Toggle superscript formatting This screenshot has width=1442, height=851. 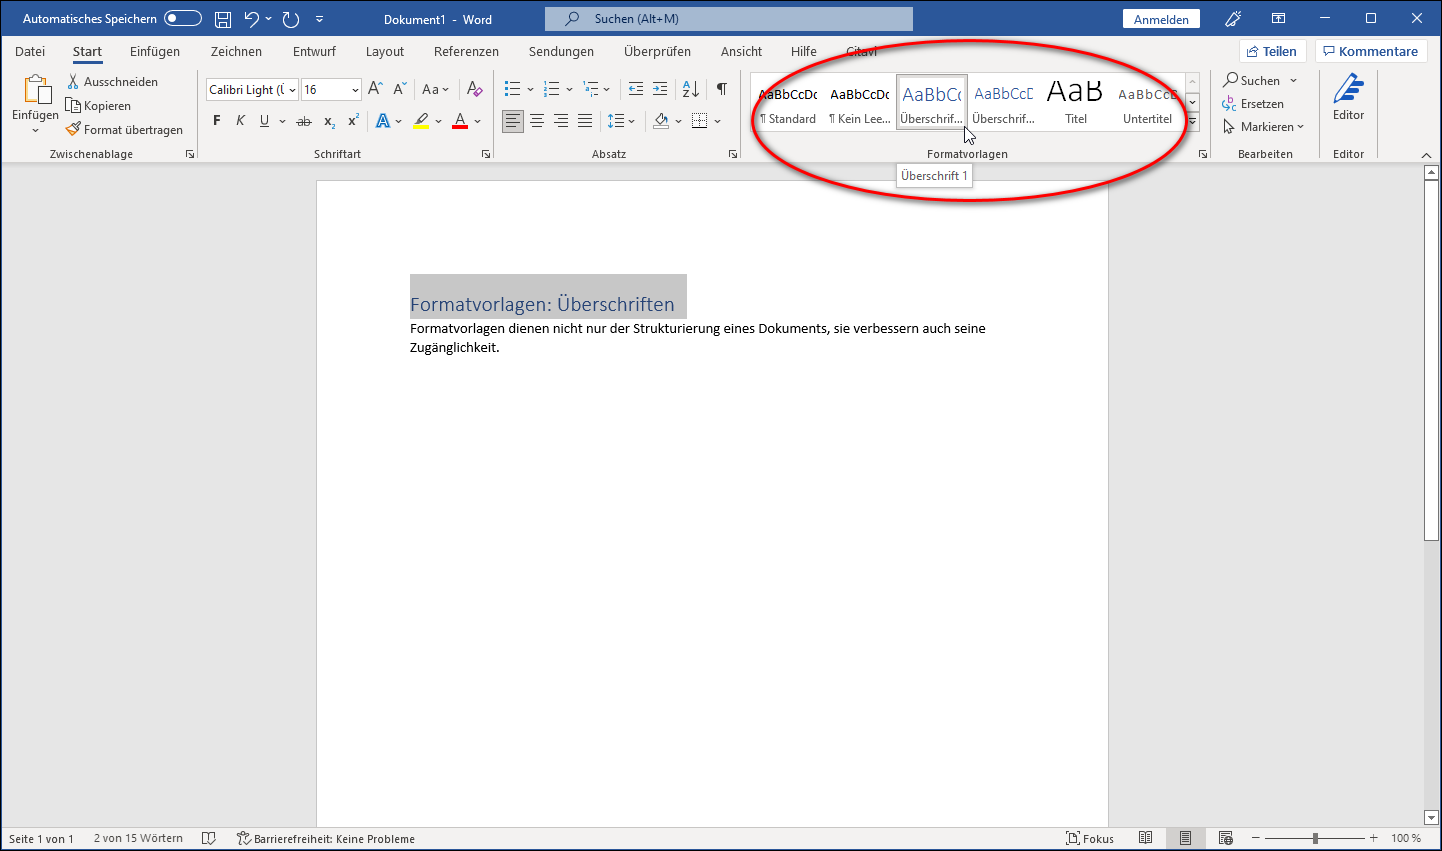(x=353, y=121)
